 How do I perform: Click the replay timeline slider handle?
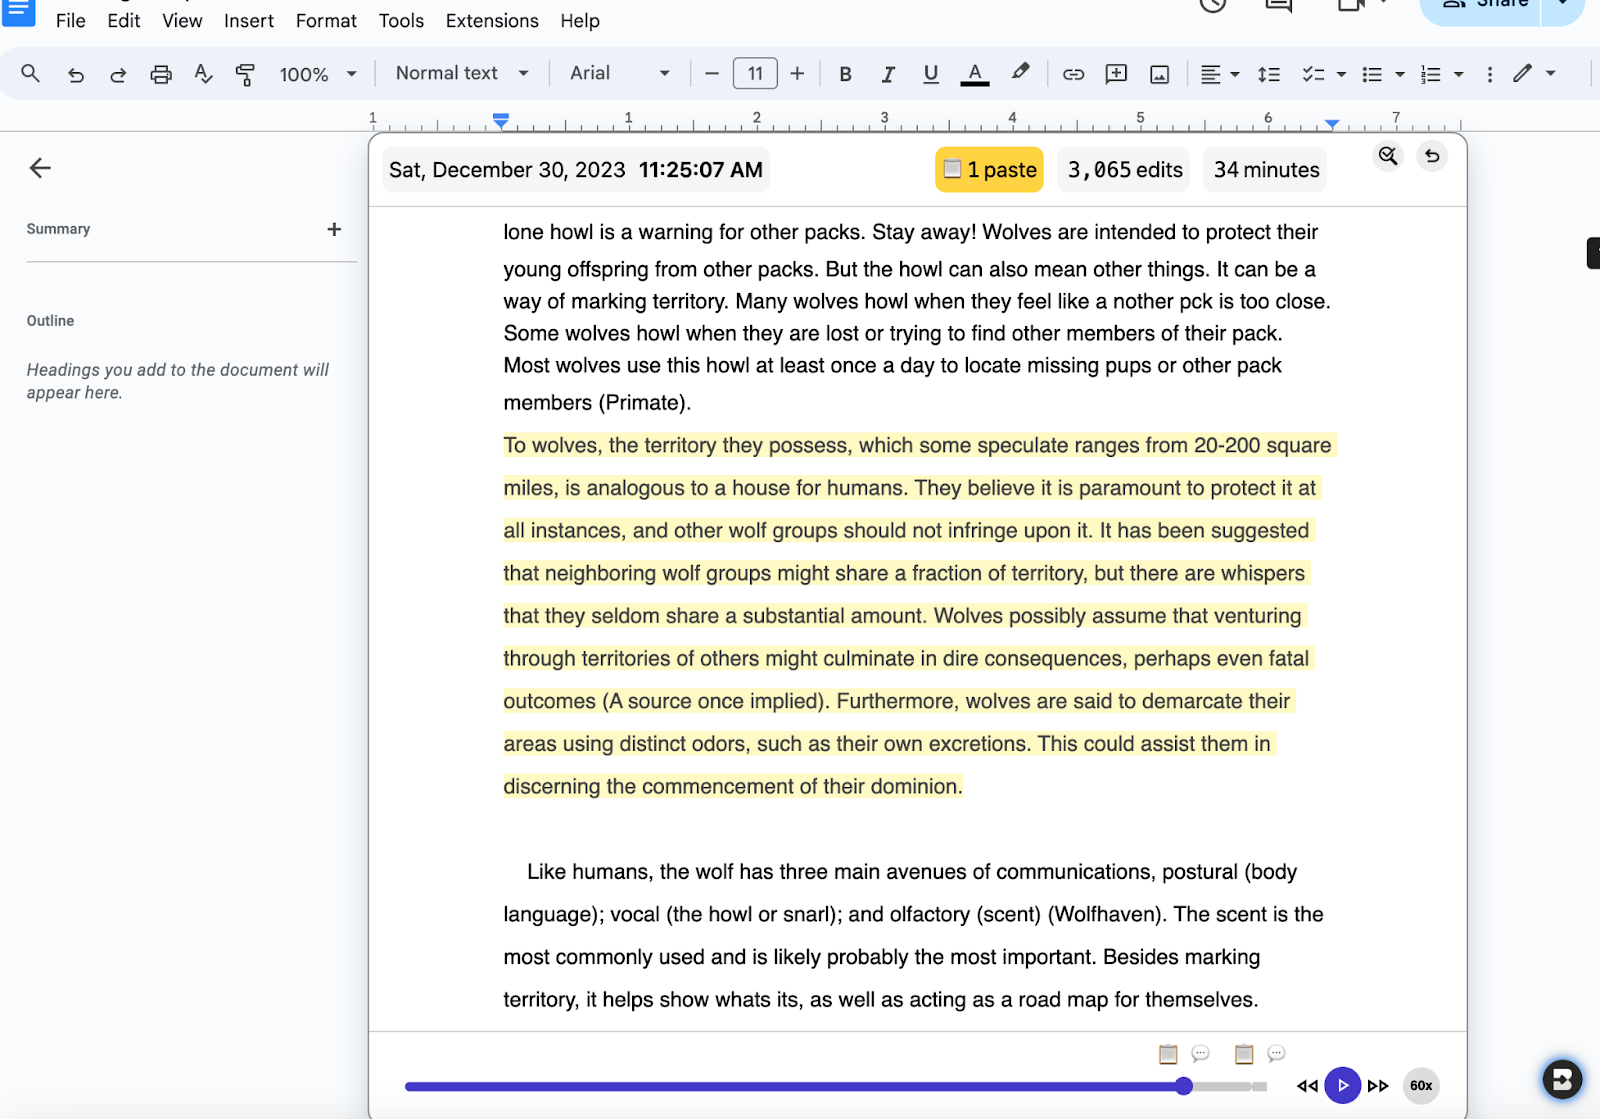point(1184,1086)
